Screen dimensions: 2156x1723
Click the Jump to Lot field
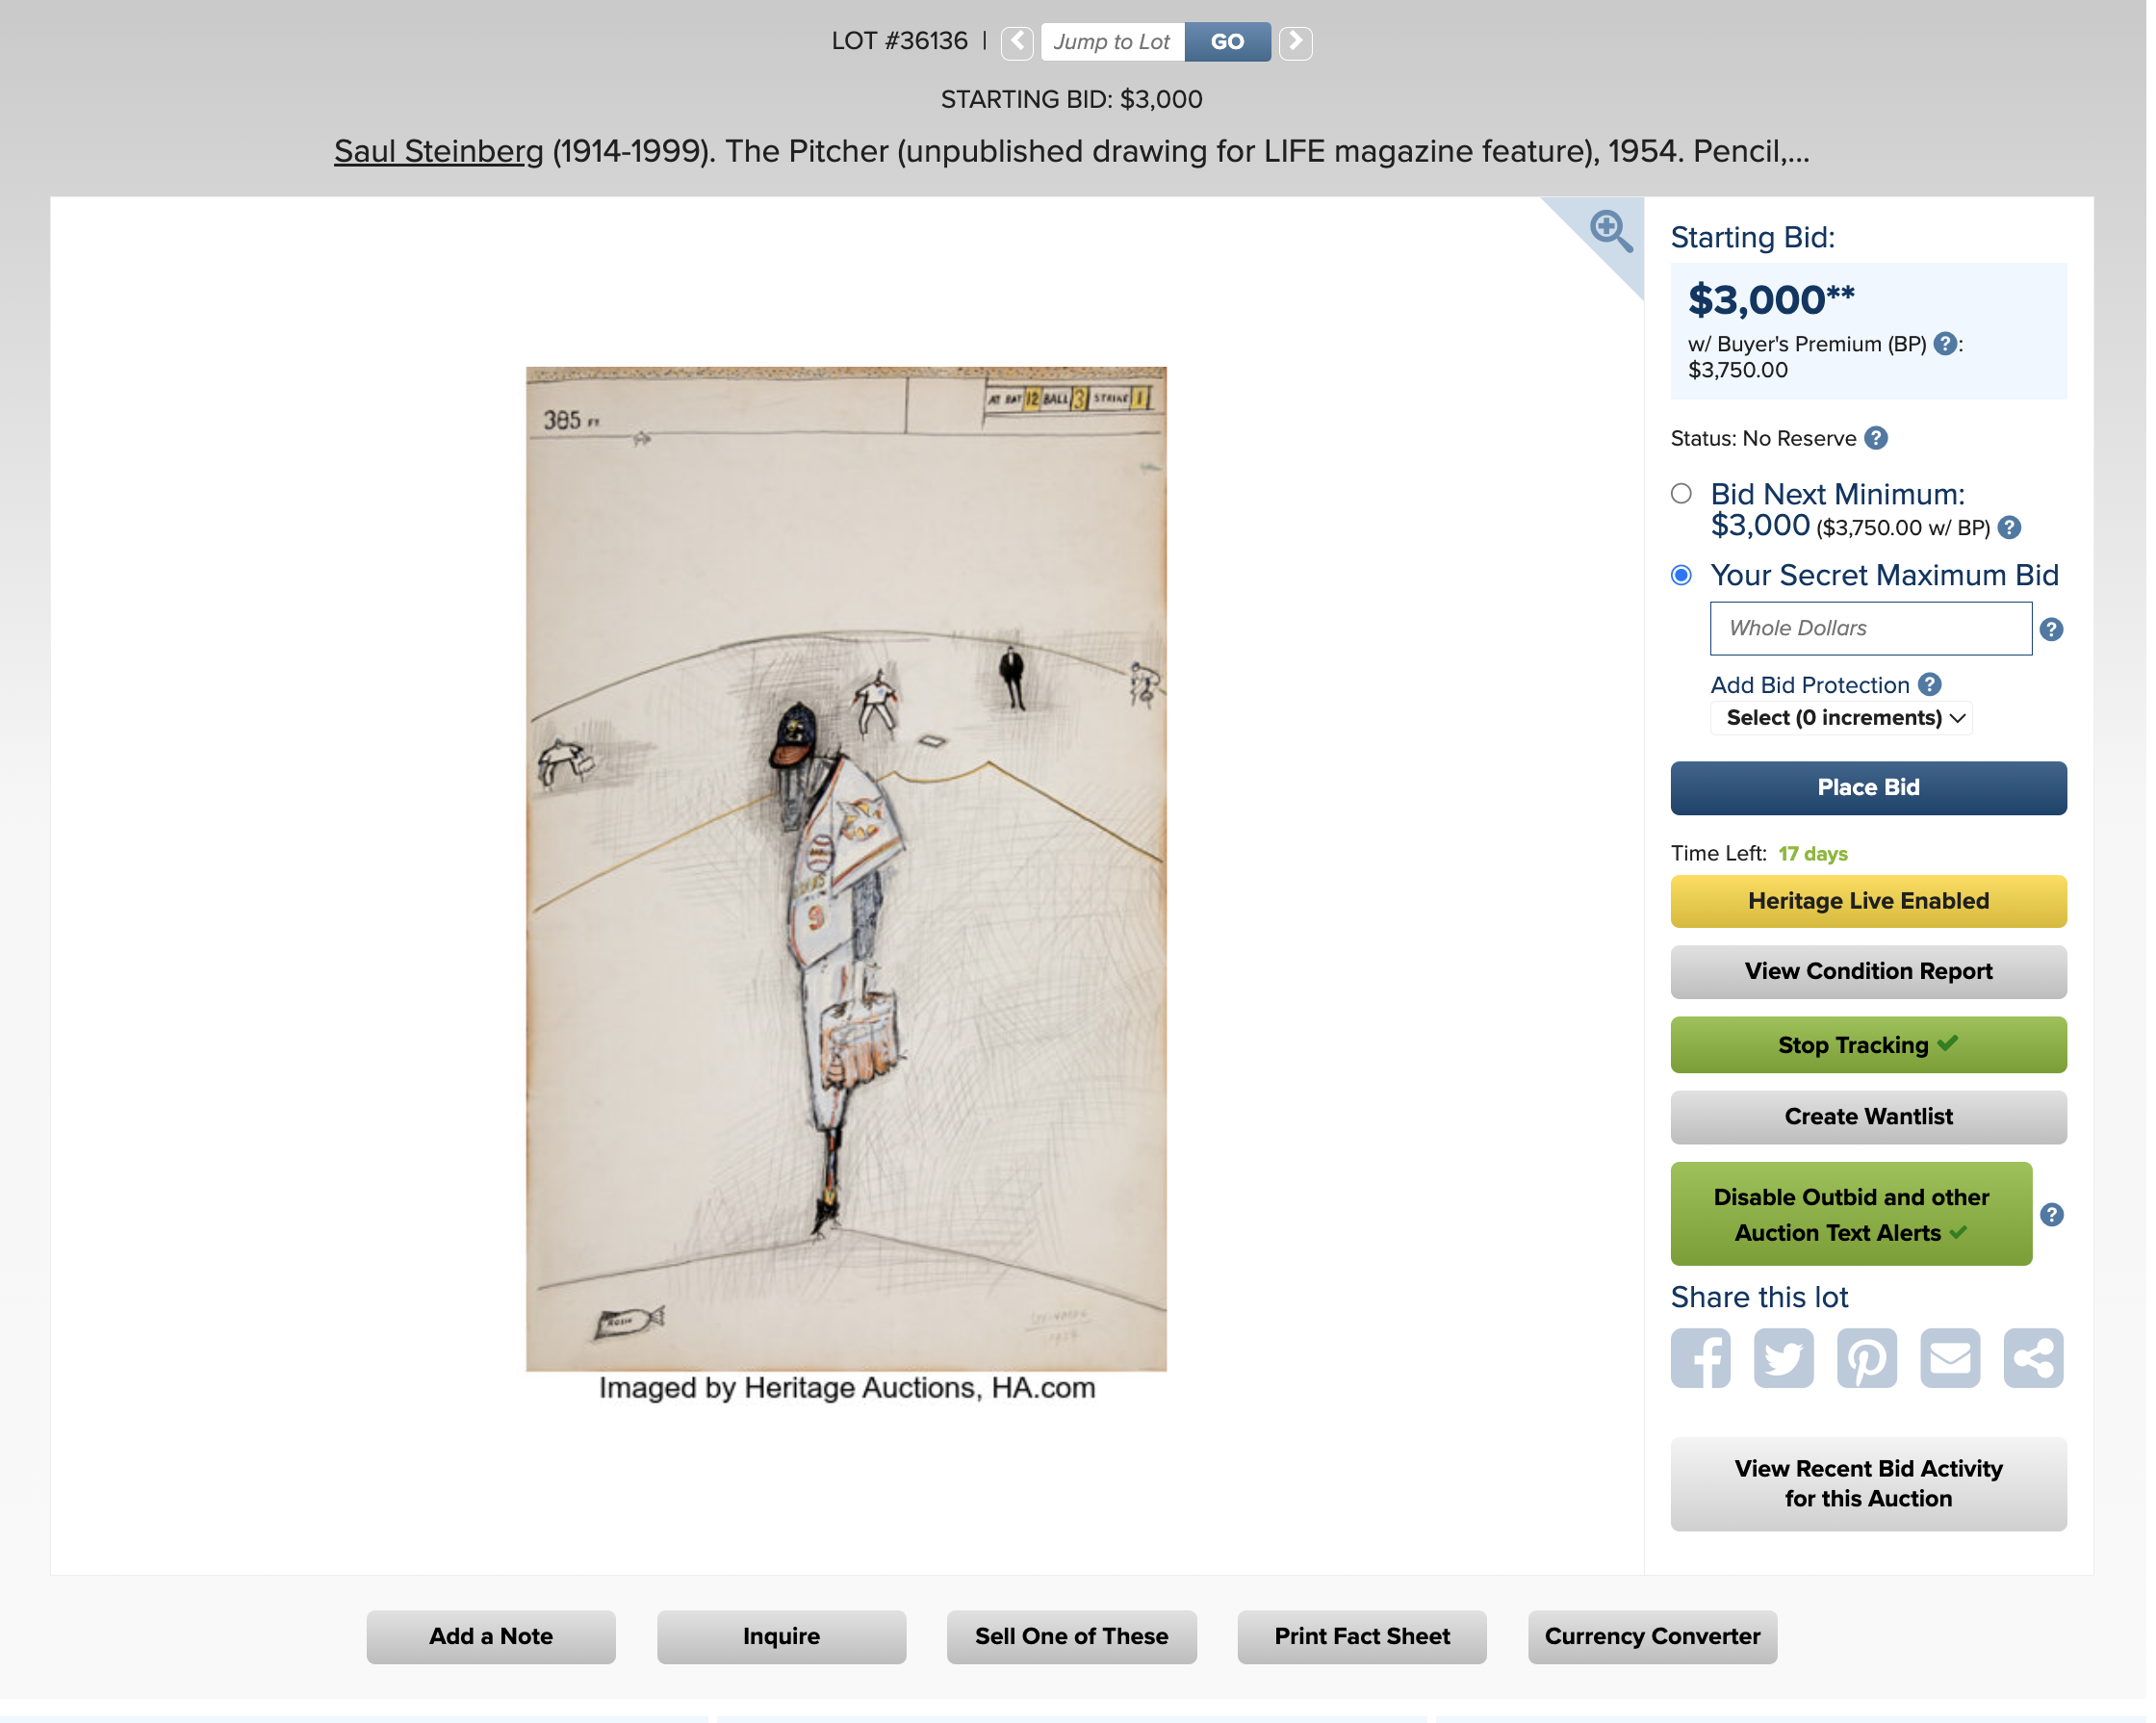[x=1112, y=42]
